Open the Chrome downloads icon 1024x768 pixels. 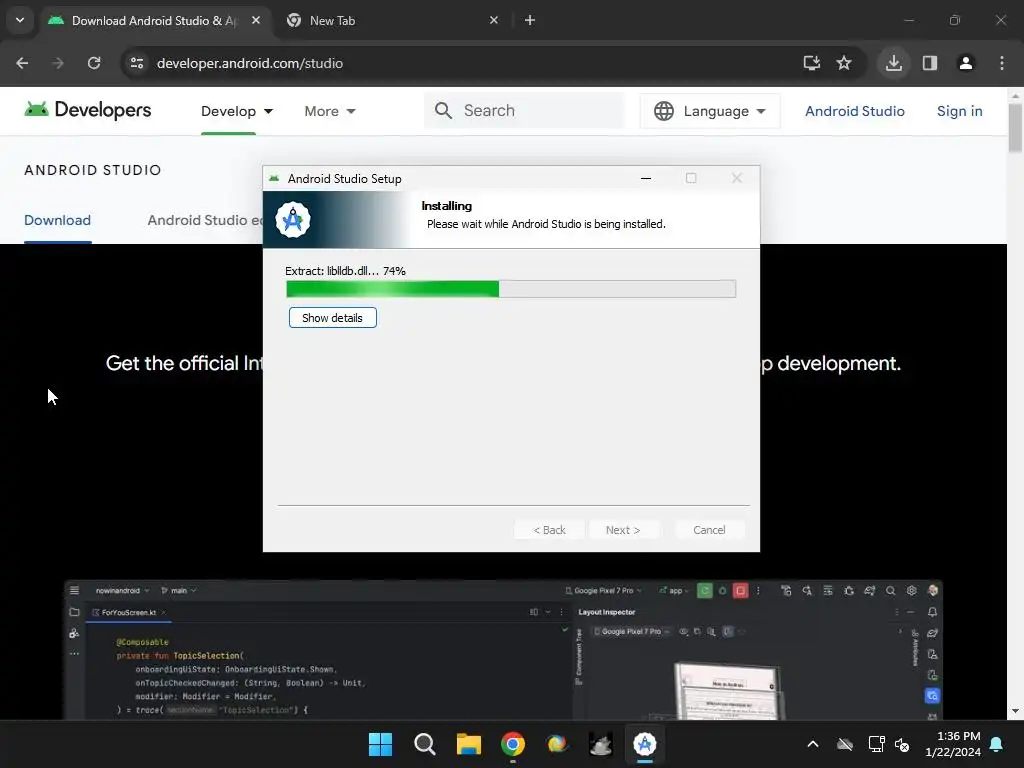coord(893,63)
